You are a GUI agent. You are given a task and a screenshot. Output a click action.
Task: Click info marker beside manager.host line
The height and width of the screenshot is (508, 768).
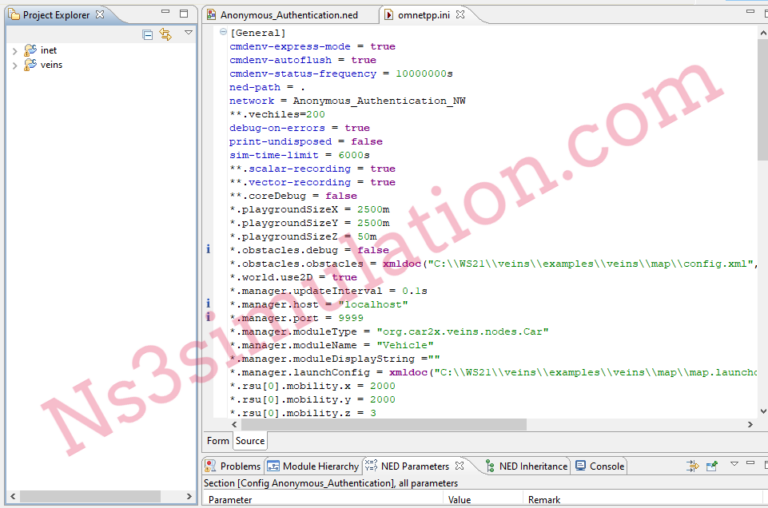coord(209,303)
